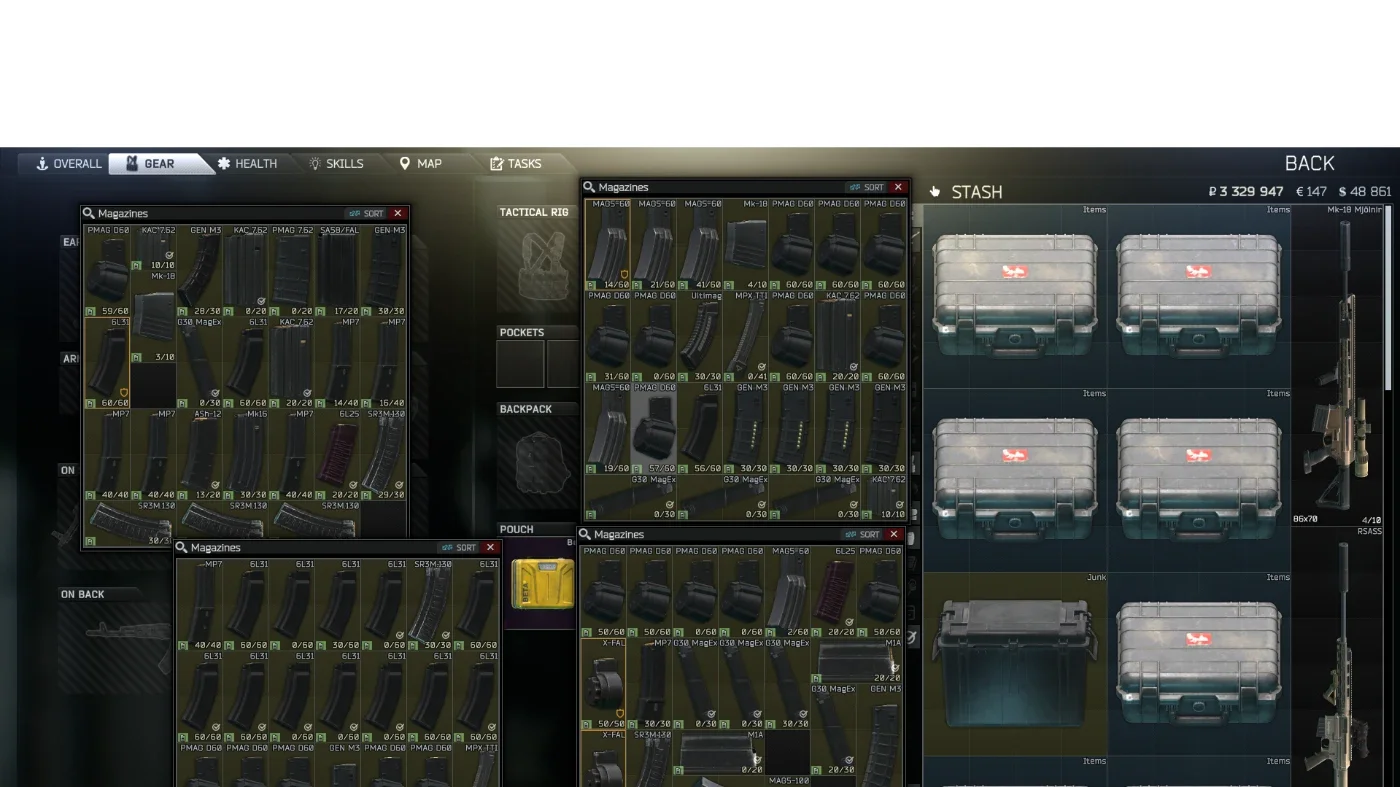Select the MPX TTI magazine showing 0/41

(746, 337)
